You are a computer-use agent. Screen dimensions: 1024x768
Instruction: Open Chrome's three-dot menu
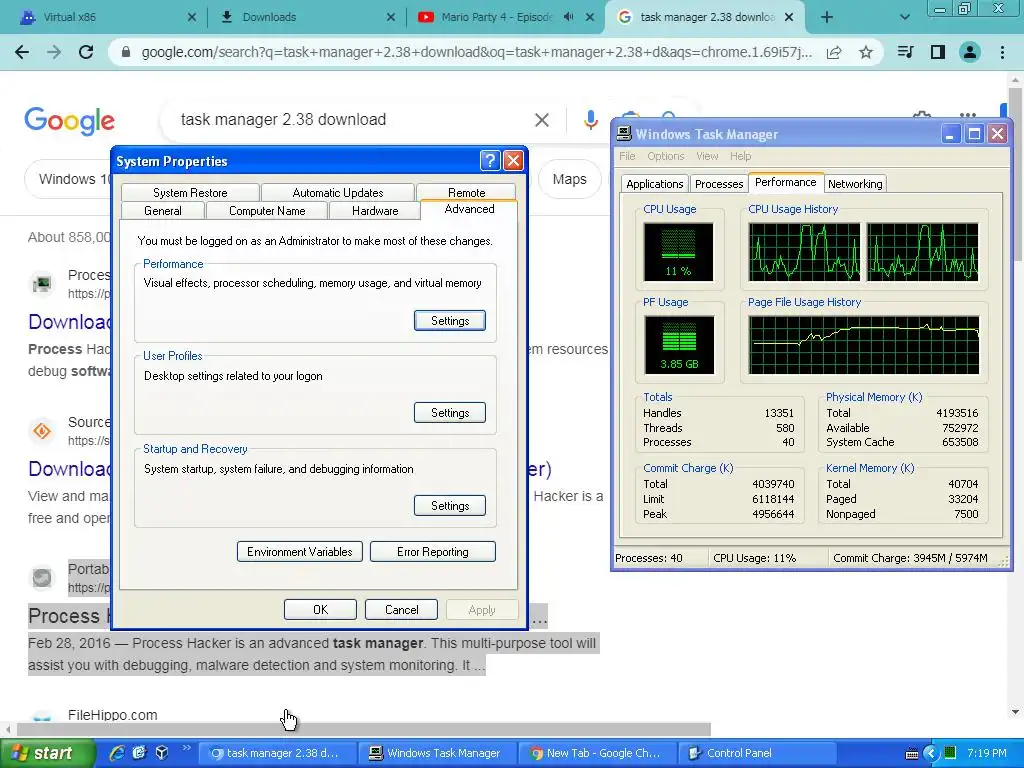1002,52
